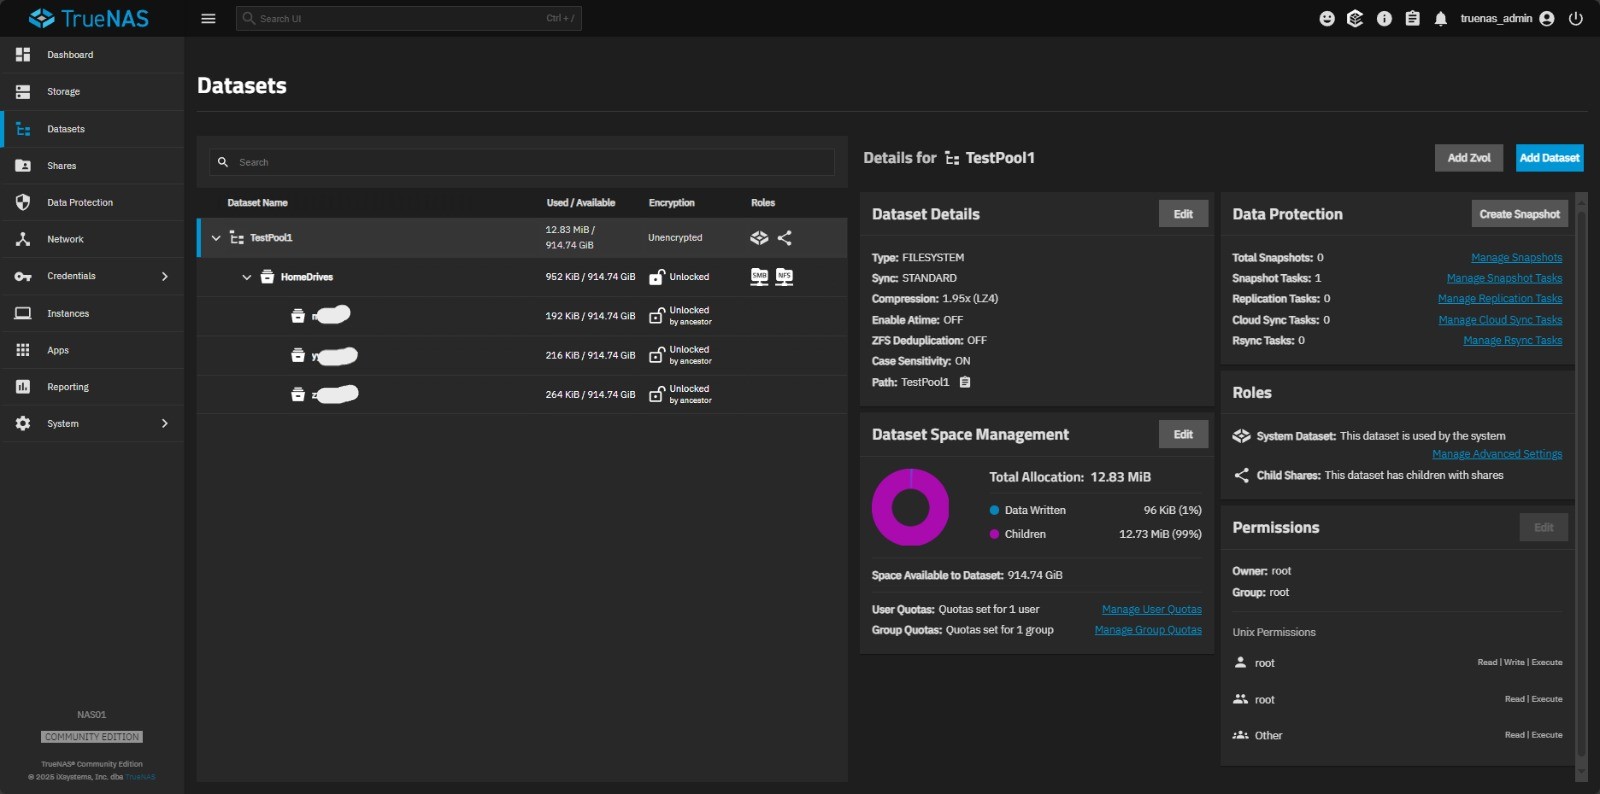Click the unlocked padlock icon on HomeDrives row
The height and width of the screenshot is (794, 1600).
click(x=656, y=277)
